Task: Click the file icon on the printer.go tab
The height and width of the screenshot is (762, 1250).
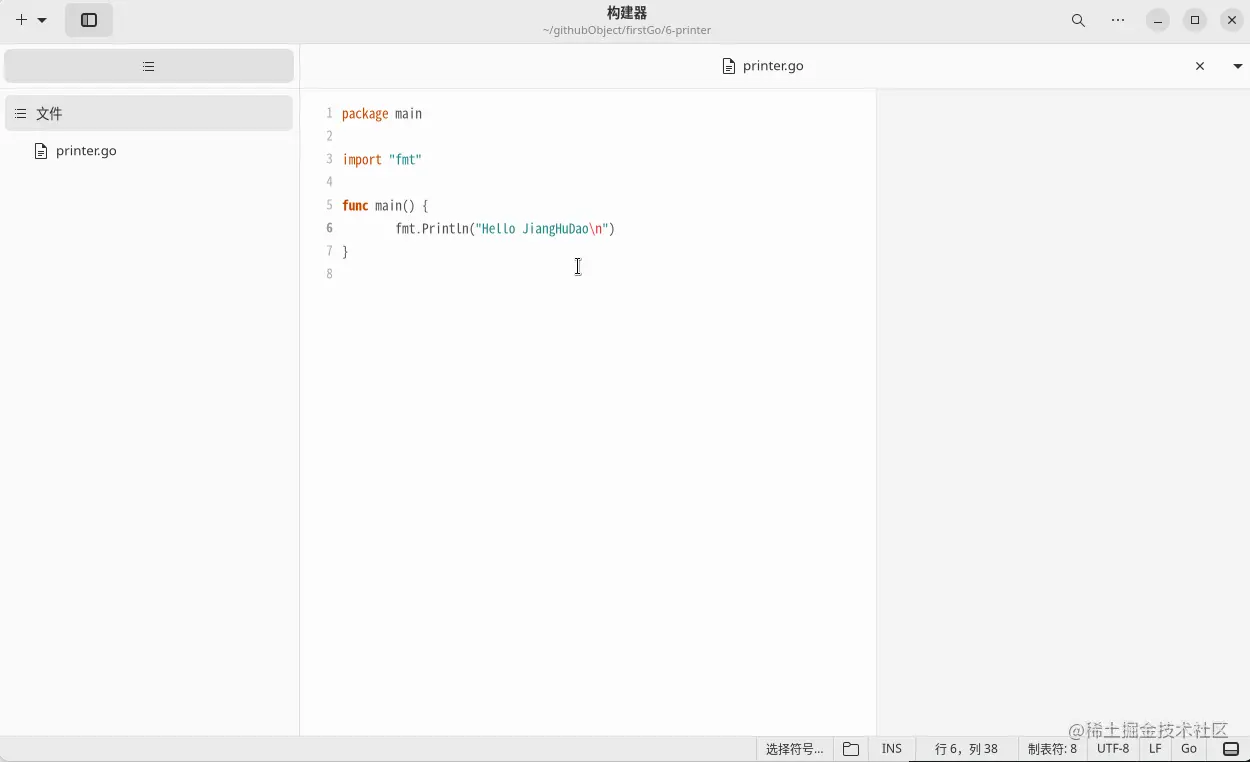Action: coord(728,66)
